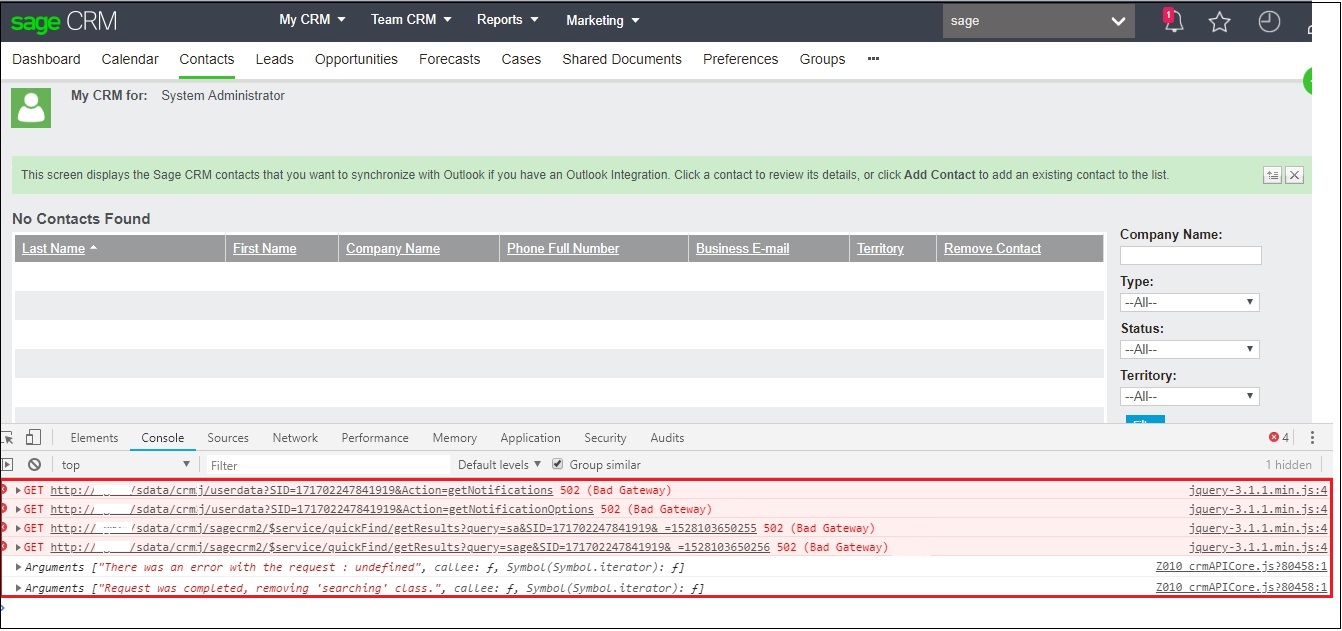This screenshot has width=1342, height=631.
Task: Open DevTools Security tab
Action: point(605,438)
